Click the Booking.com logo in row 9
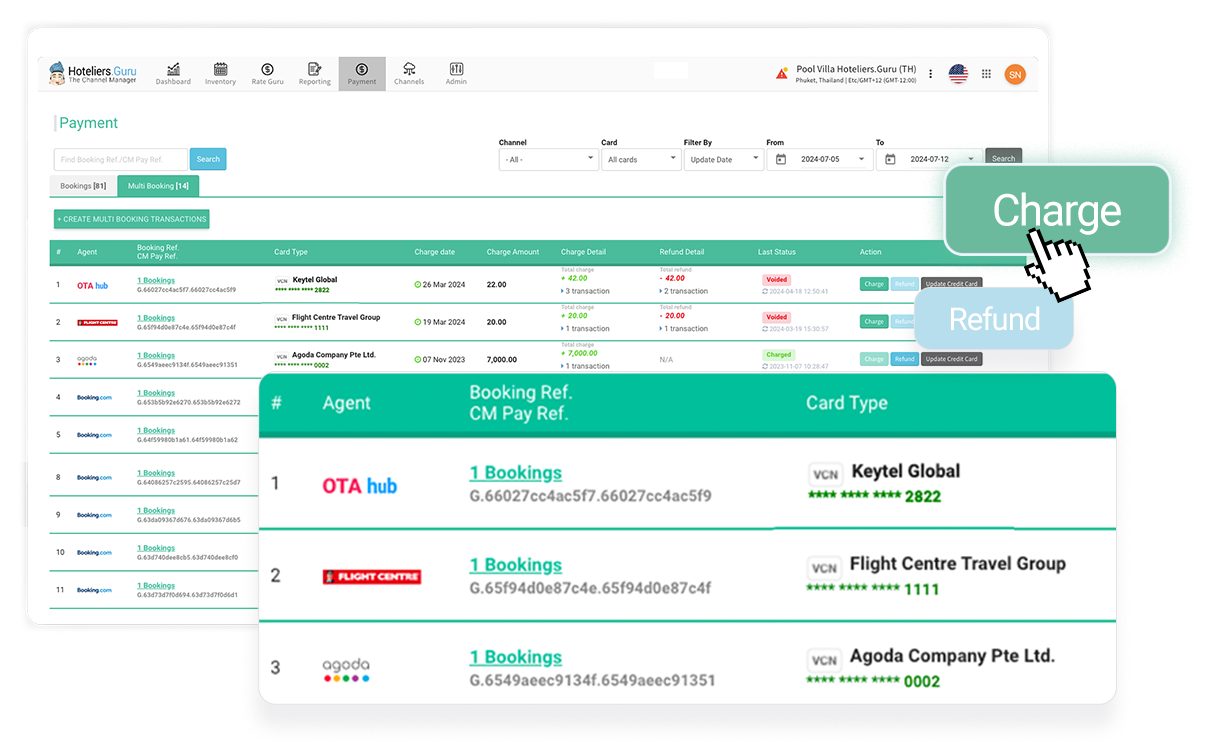The height and width of the screenshot is (756, 1218). pyautogui.click(x=94, y=515)
